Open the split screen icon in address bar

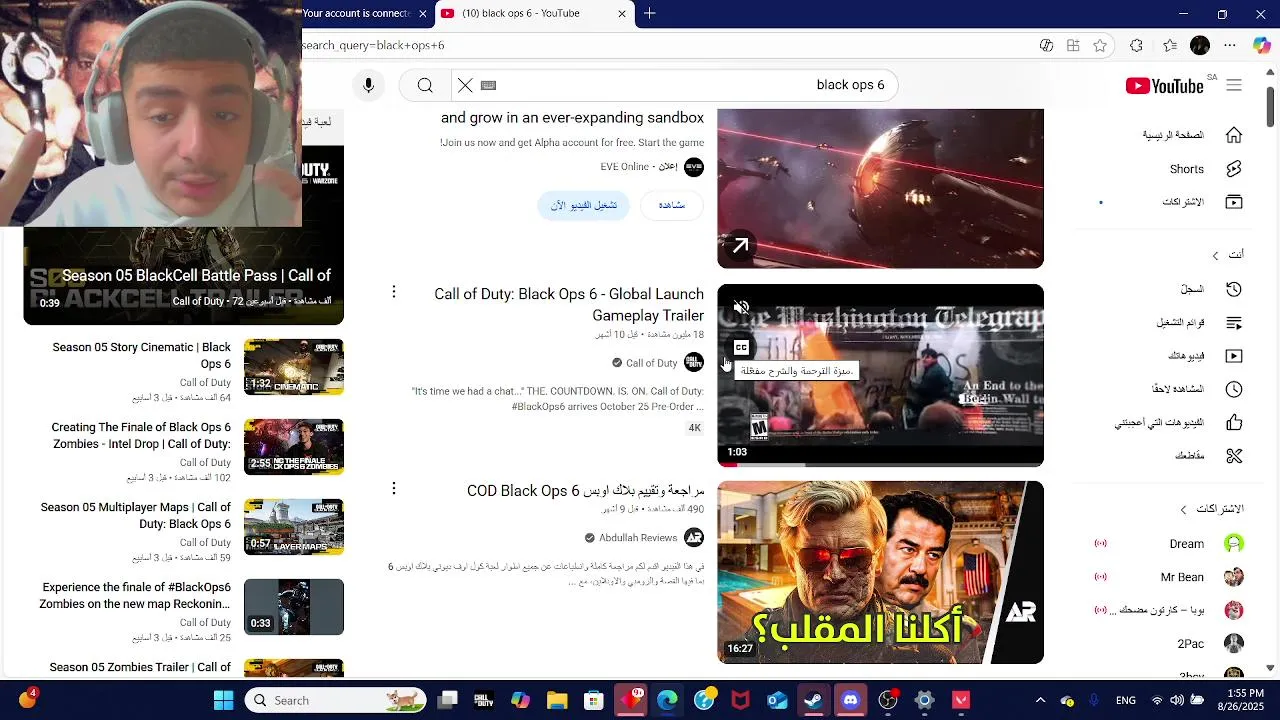coord(1073,45)
